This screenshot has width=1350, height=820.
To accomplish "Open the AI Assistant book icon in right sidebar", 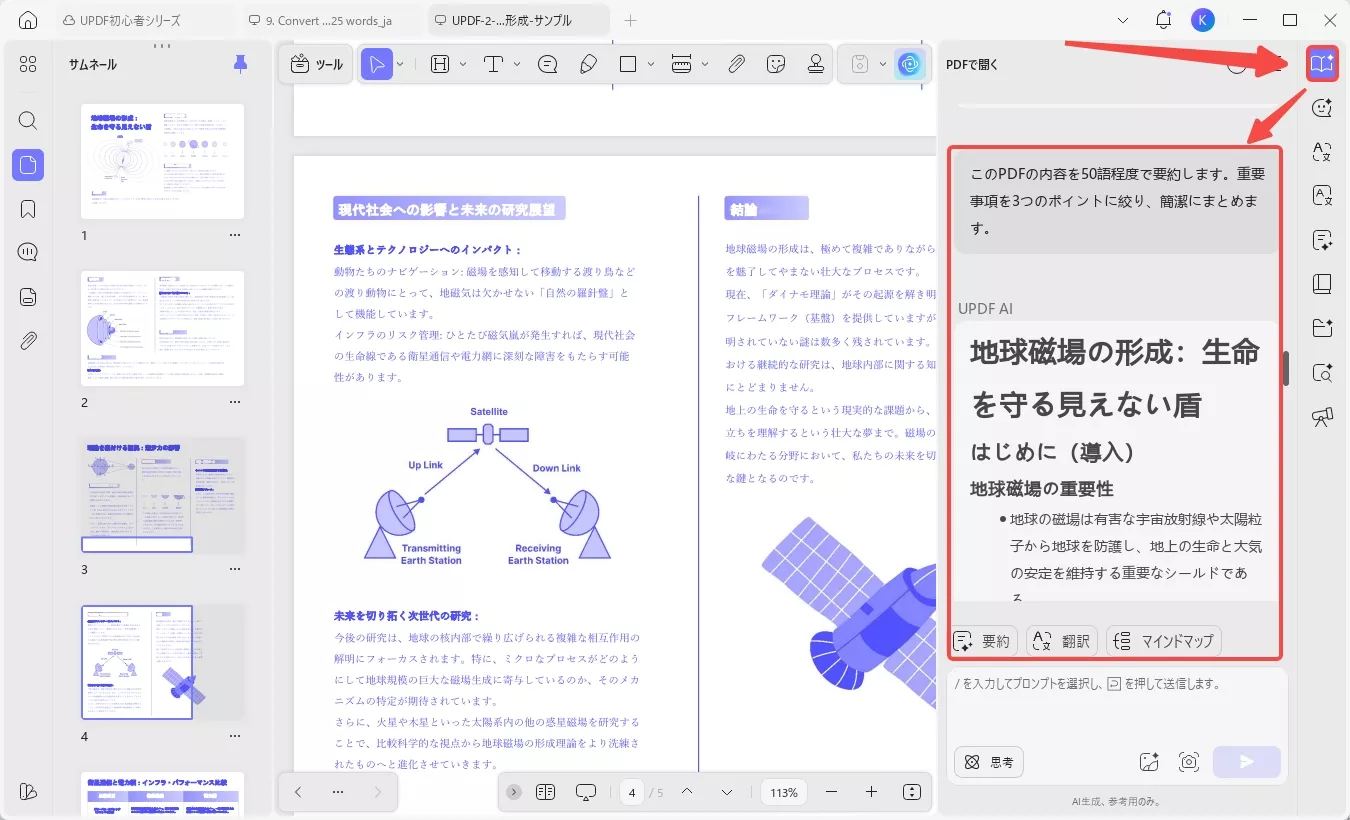I will click(1322, 63).
